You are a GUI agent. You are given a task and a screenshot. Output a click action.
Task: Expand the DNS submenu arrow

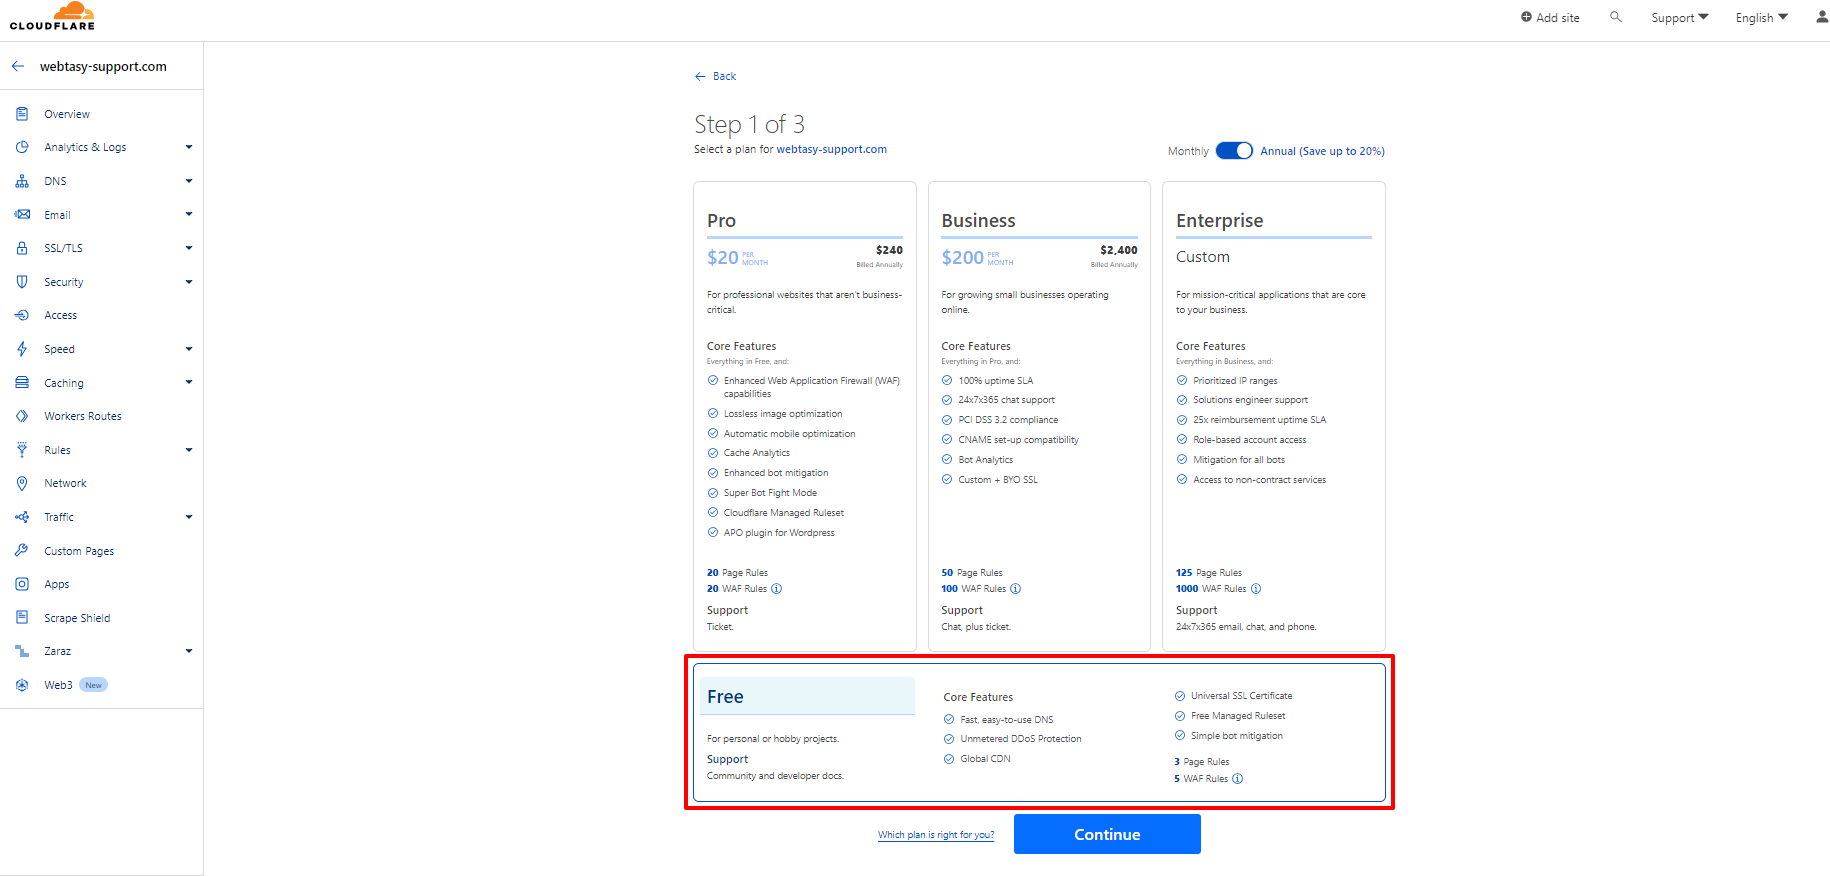[x=189, y=181]
